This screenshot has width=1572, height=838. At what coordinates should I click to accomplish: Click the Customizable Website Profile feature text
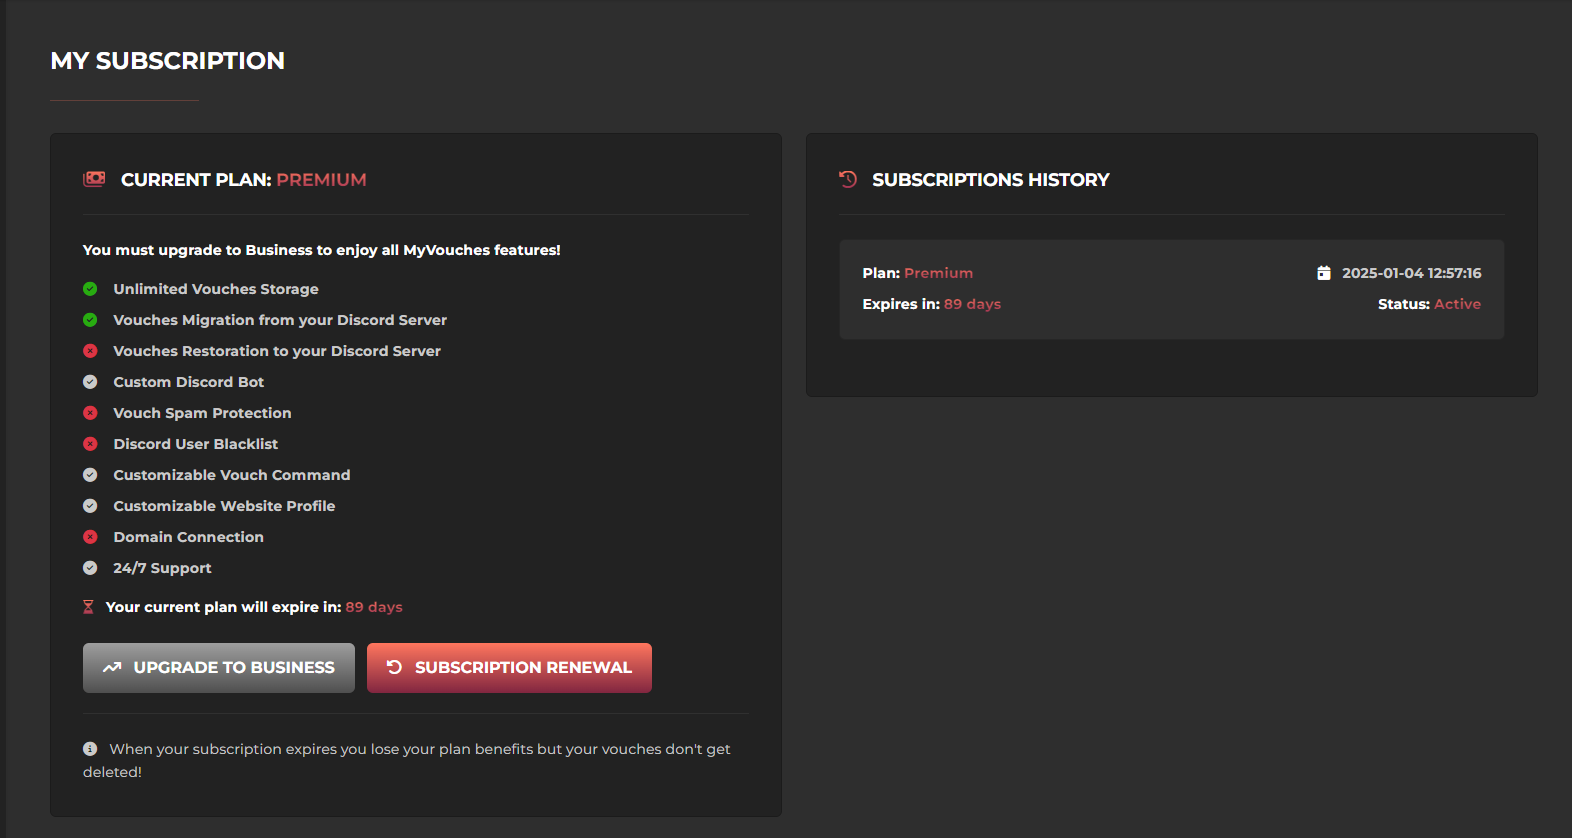point(224,506)
